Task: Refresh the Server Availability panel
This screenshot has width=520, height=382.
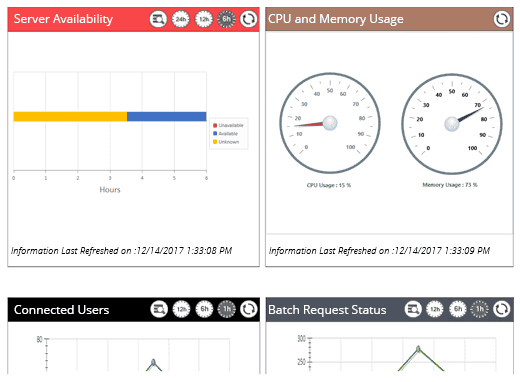Action: click(249, 19)
